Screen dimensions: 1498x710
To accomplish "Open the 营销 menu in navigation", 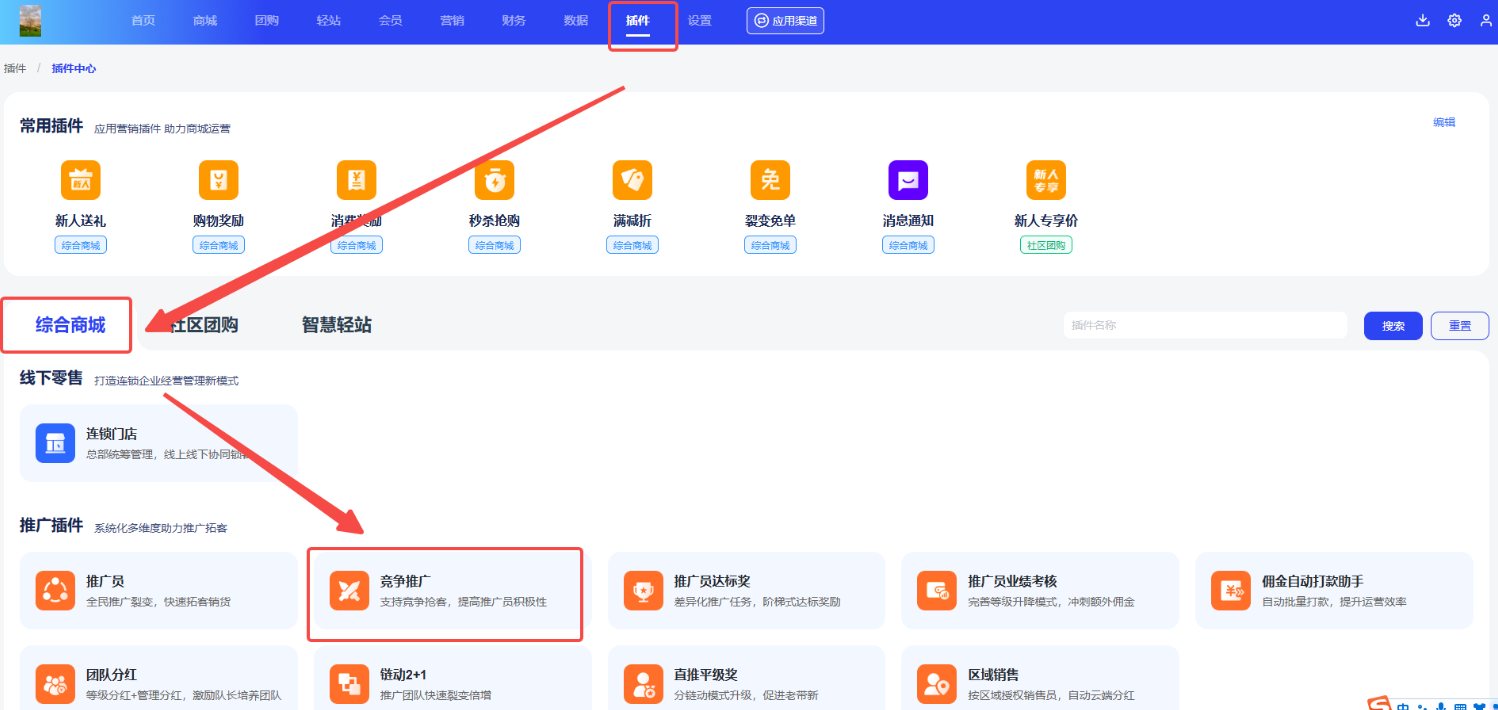I will pos(452,20).
